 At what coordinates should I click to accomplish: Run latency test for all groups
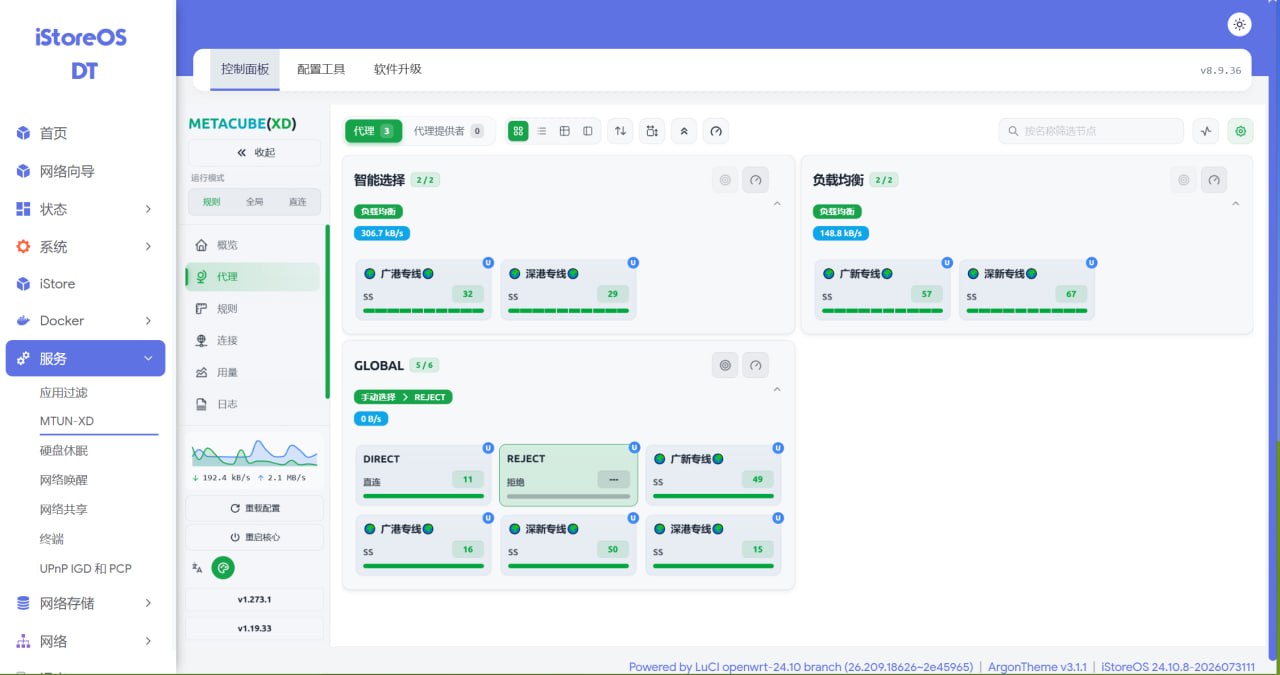point(716,131)
